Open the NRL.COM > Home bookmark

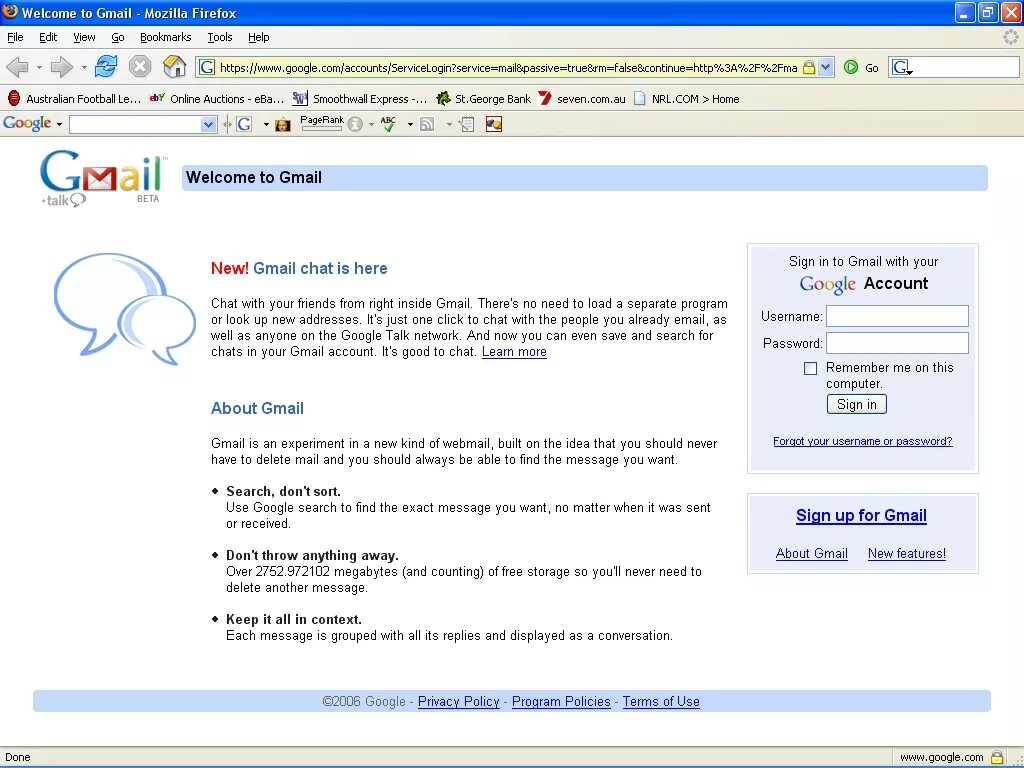point(686,99)
